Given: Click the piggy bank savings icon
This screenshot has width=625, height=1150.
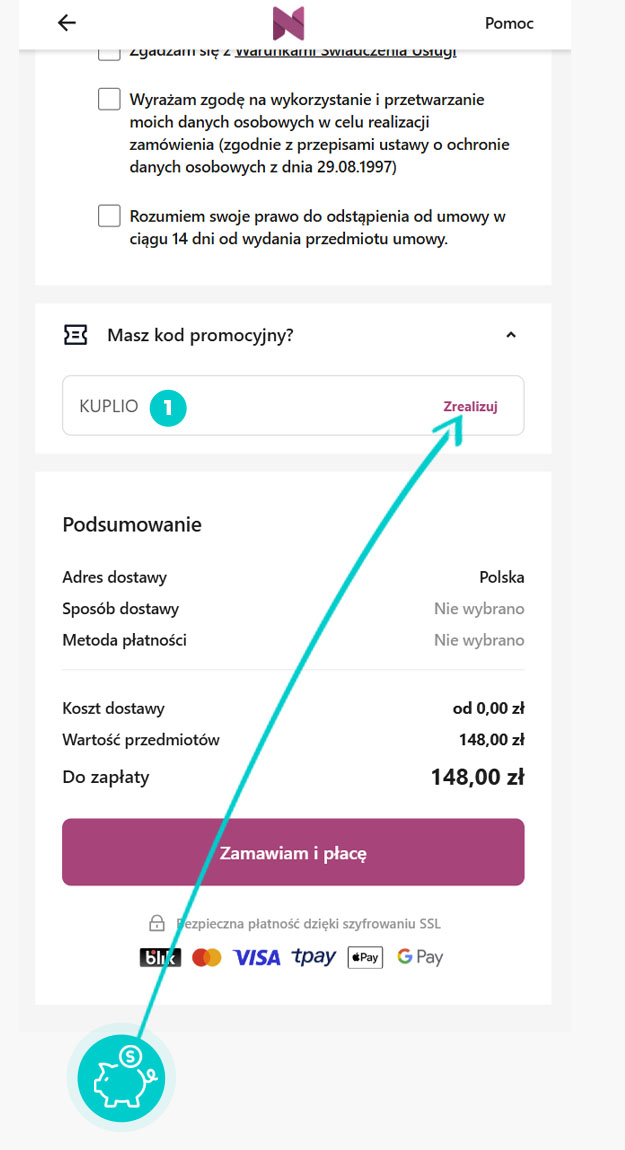Looking at the screenshot, I should coord(121,1078).
